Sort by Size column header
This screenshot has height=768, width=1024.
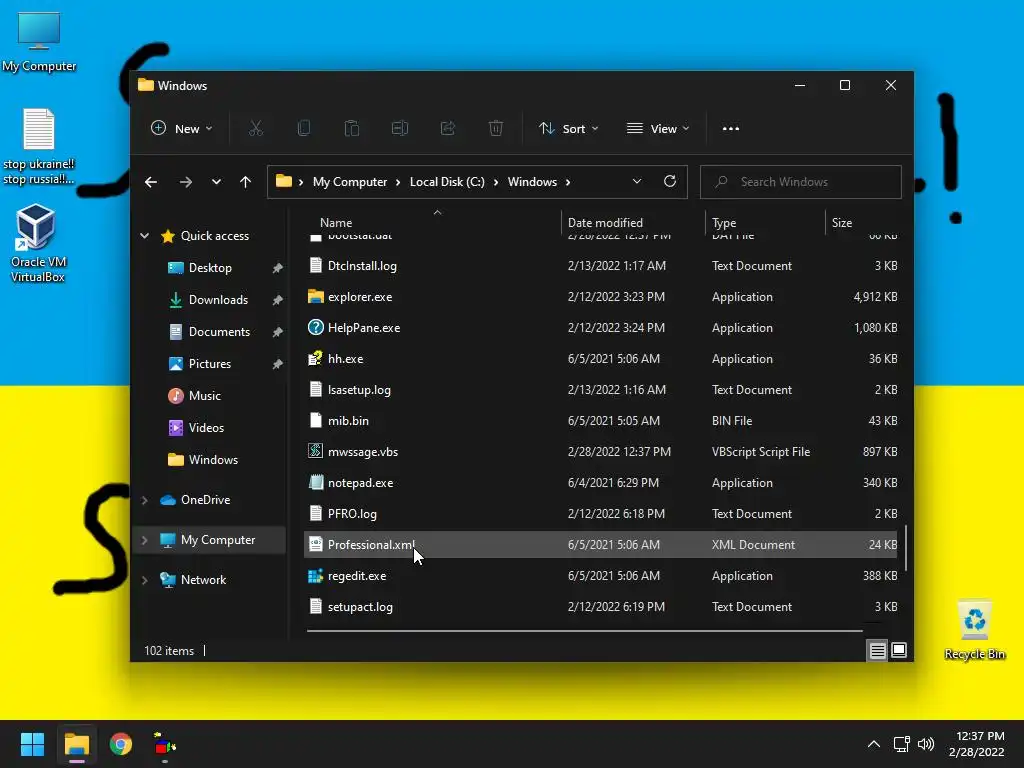point(842,223)
